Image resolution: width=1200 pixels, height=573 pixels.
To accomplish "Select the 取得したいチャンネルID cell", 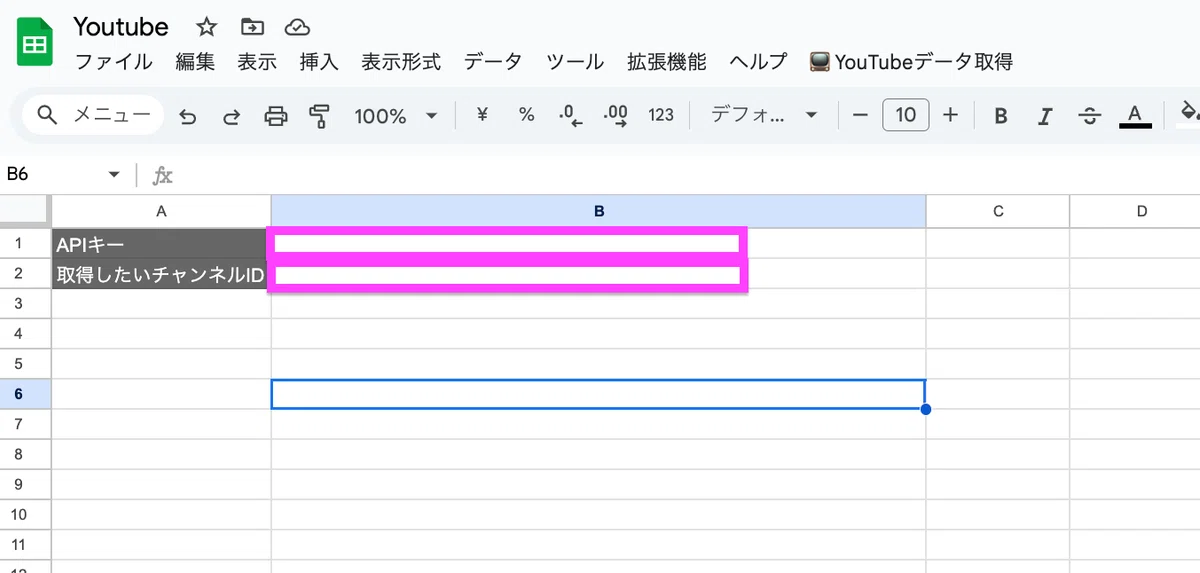I will [x=161, y=274].
